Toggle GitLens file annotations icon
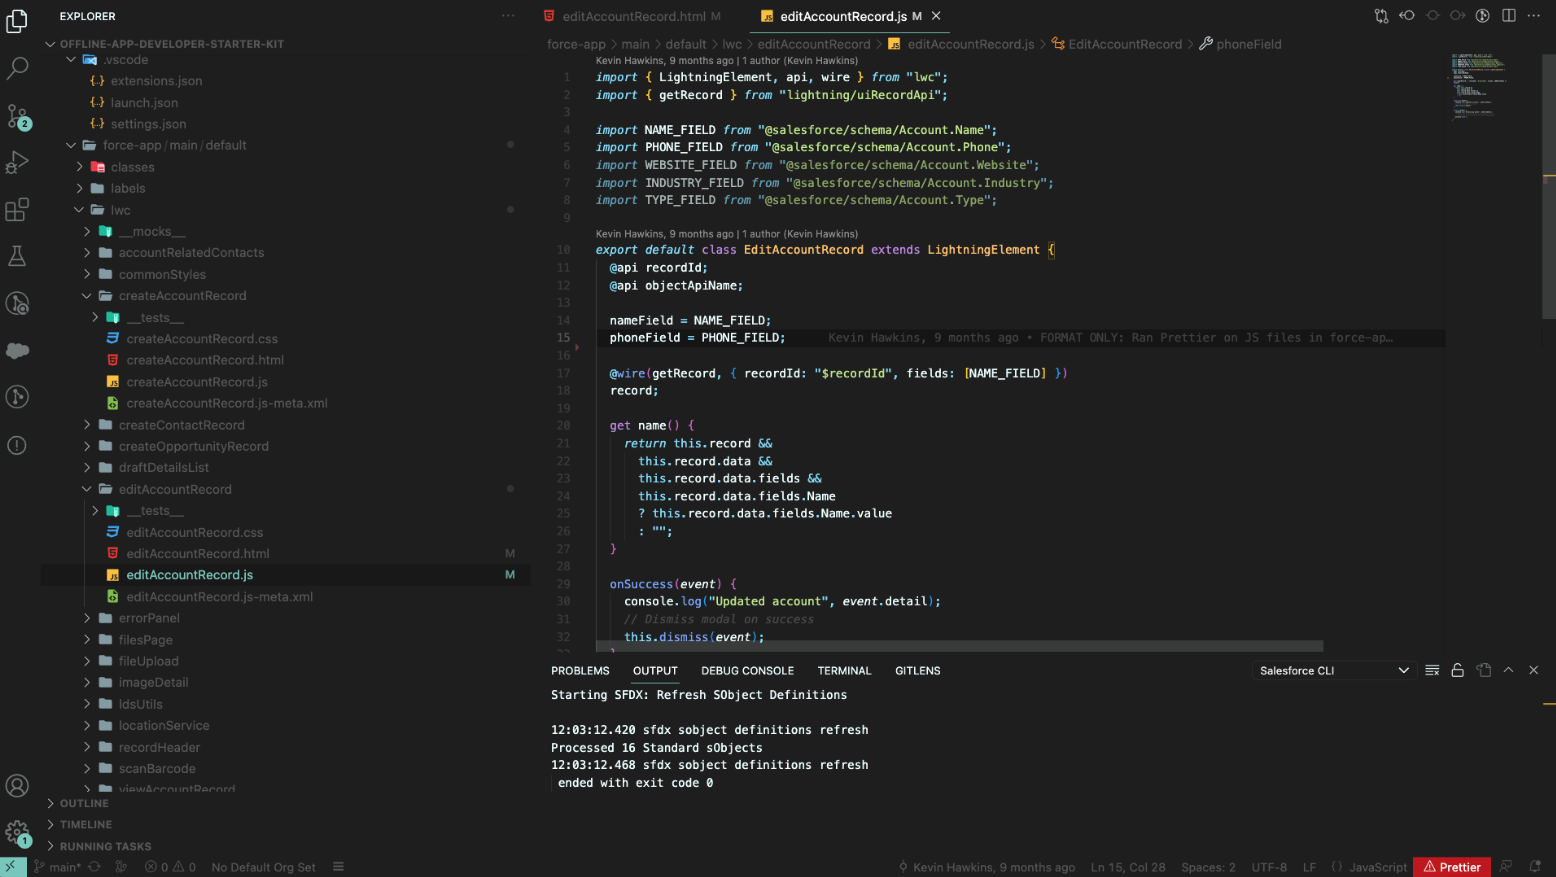Viewport: 1556px width, 877px height. click(x=1483, y=16)
